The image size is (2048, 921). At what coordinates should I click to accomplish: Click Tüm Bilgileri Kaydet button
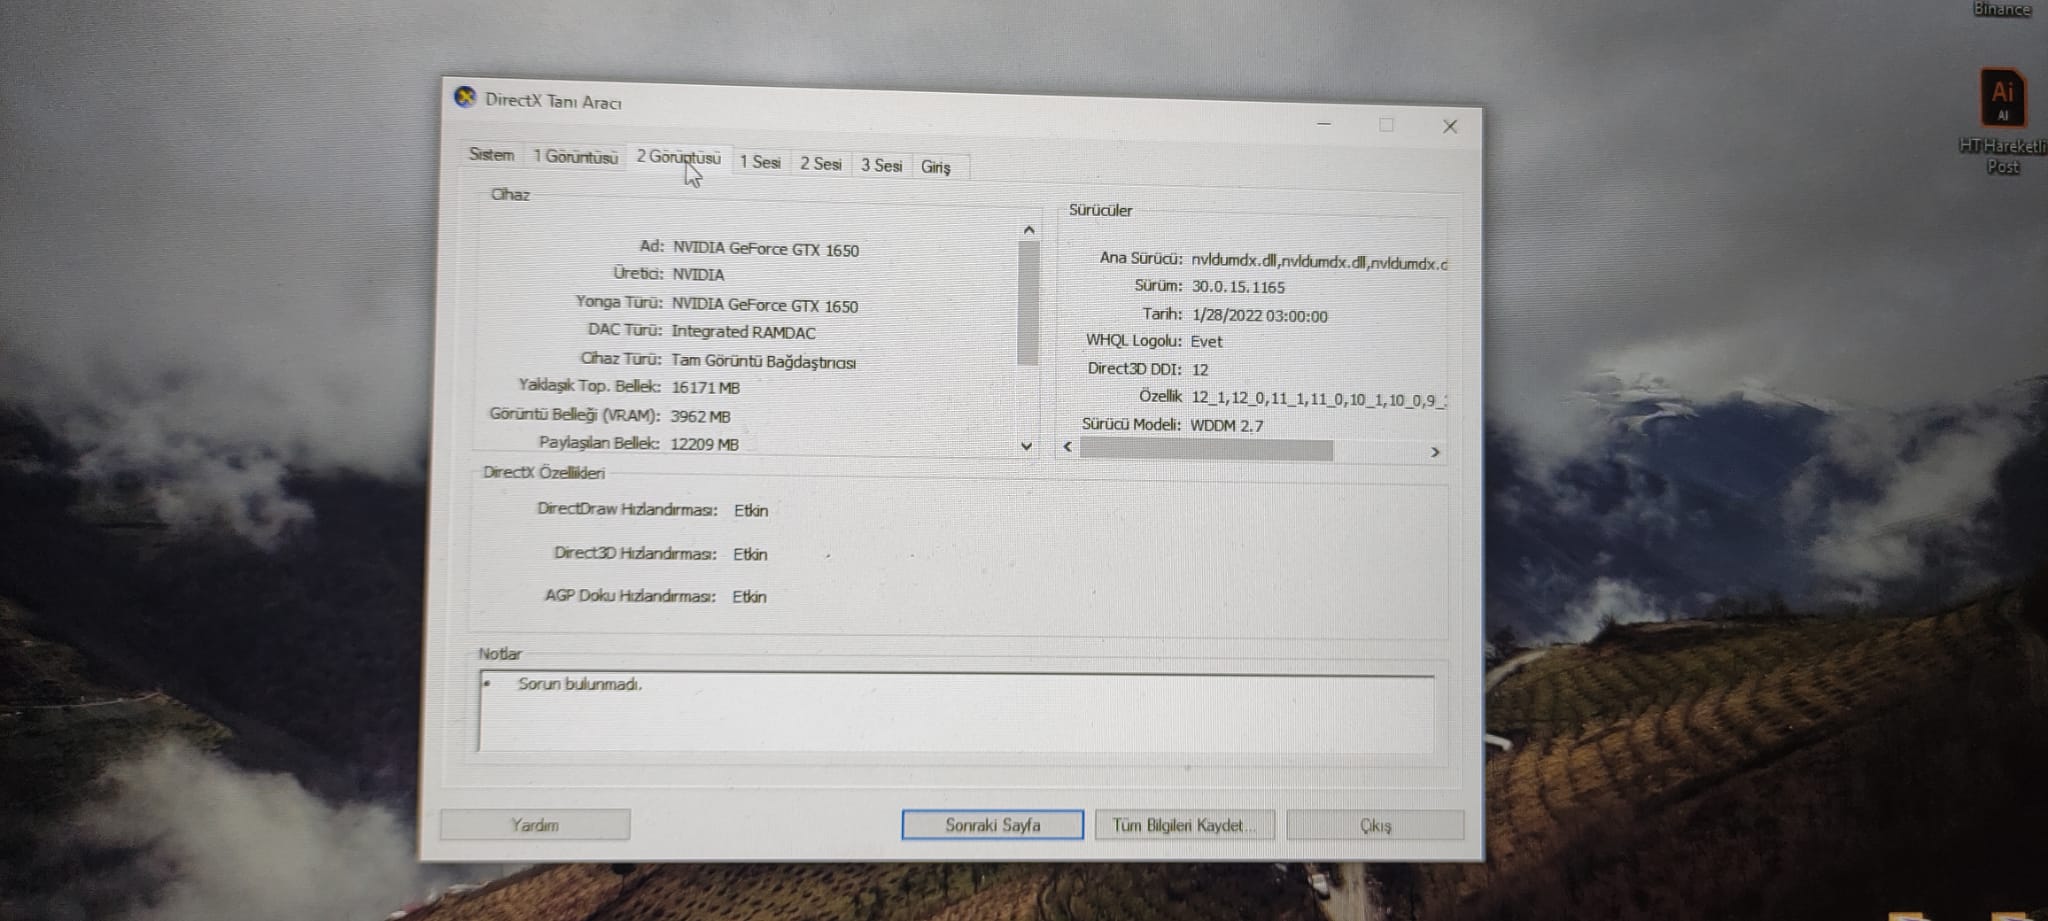1184,825
